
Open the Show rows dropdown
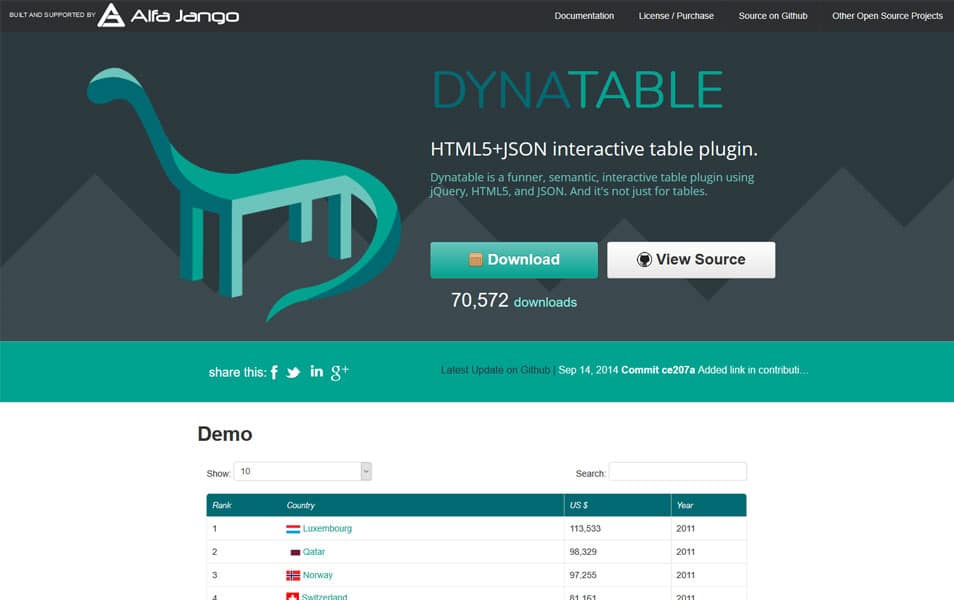point(302,472)
